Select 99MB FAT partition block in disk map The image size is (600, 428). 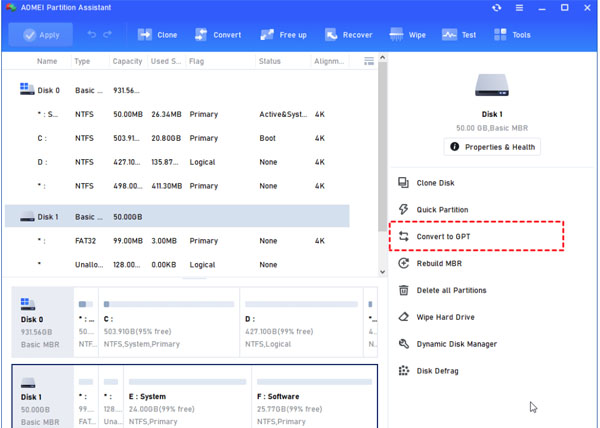(86, 397)
